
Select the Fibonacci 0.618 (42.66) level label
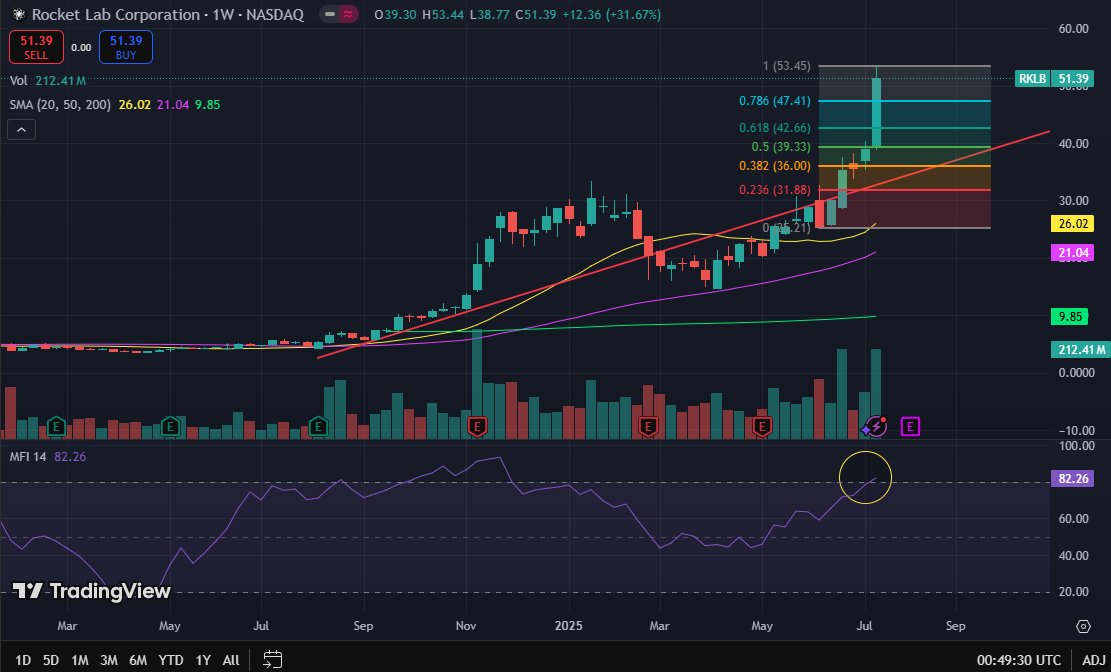click(774, 128)
